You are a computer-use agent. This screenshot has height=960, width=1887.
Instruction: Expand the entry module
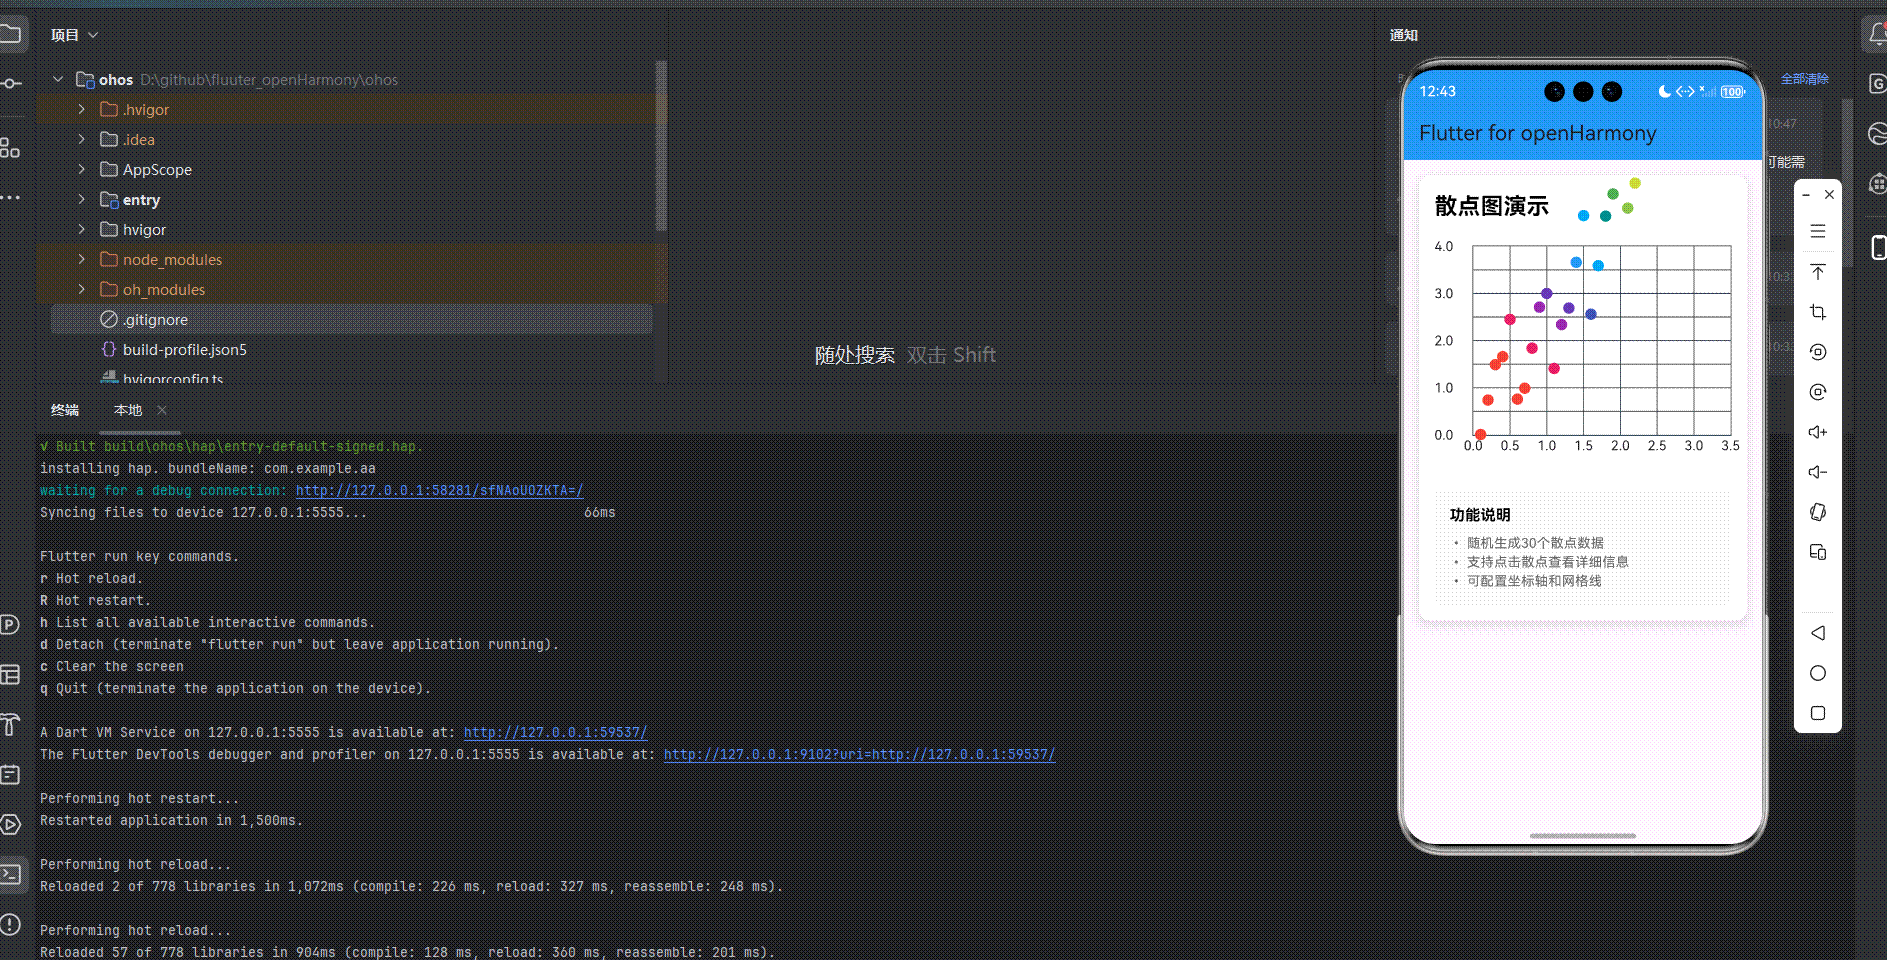(82, 199)
